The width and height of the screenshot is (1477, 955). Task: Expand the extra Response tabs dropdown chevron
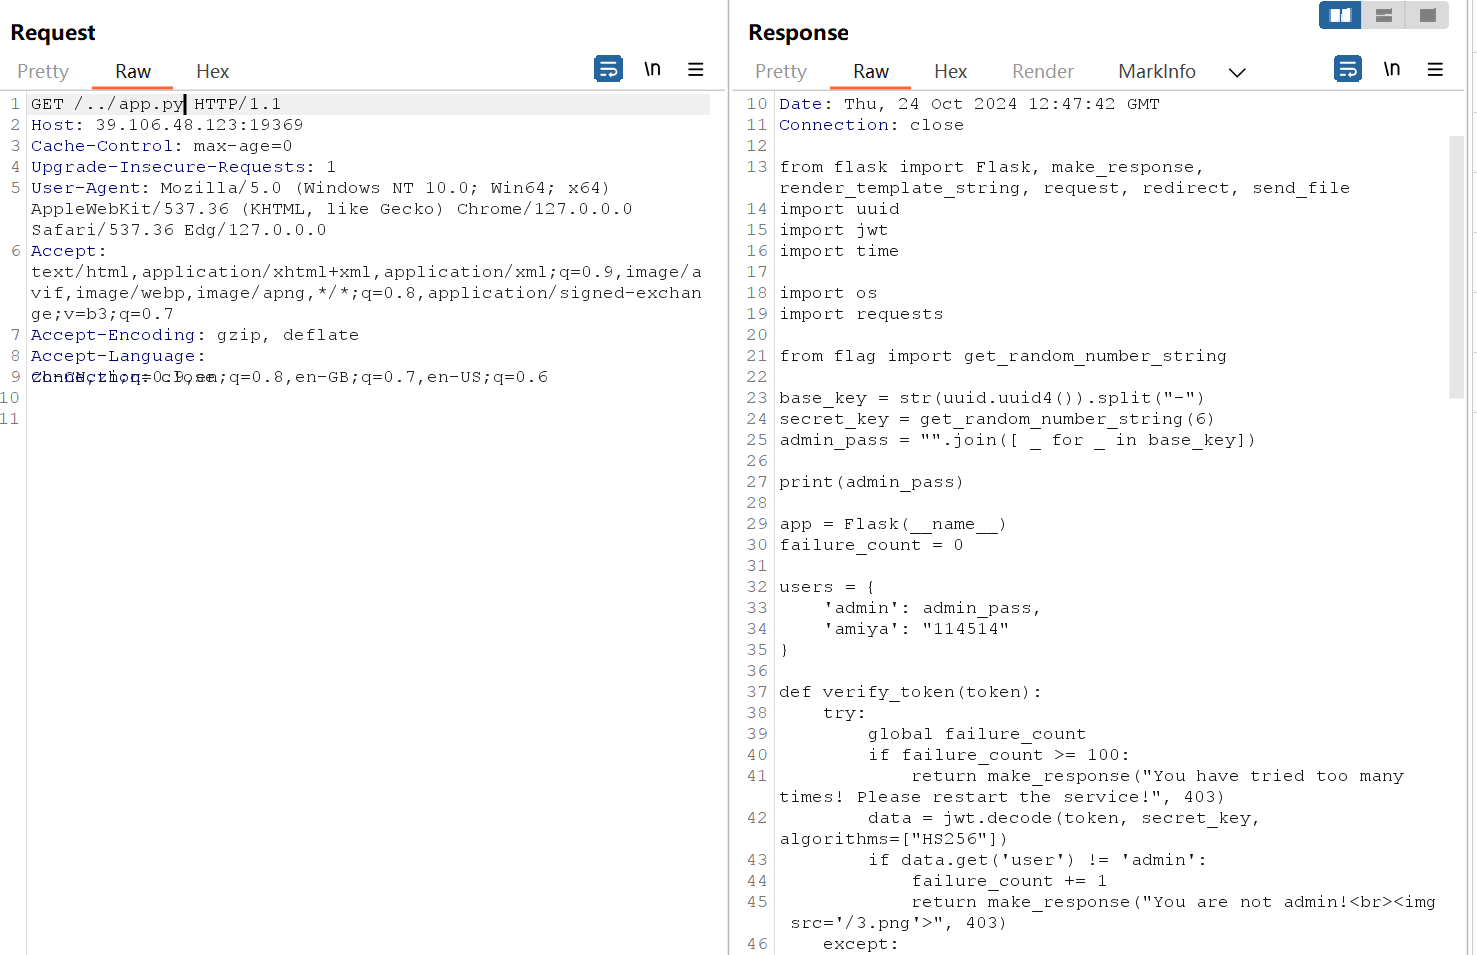[1237, 72]
